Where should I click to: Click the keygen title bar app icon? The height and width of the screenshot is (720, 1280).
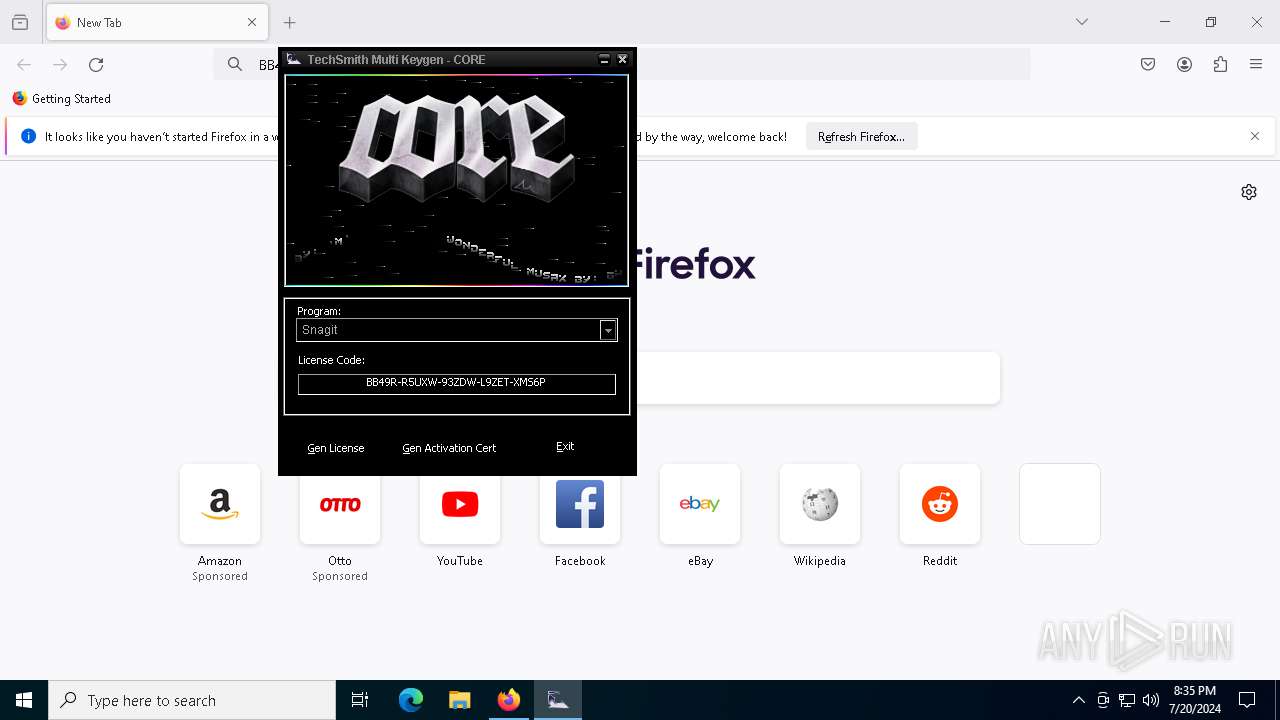tap(293, 60)
